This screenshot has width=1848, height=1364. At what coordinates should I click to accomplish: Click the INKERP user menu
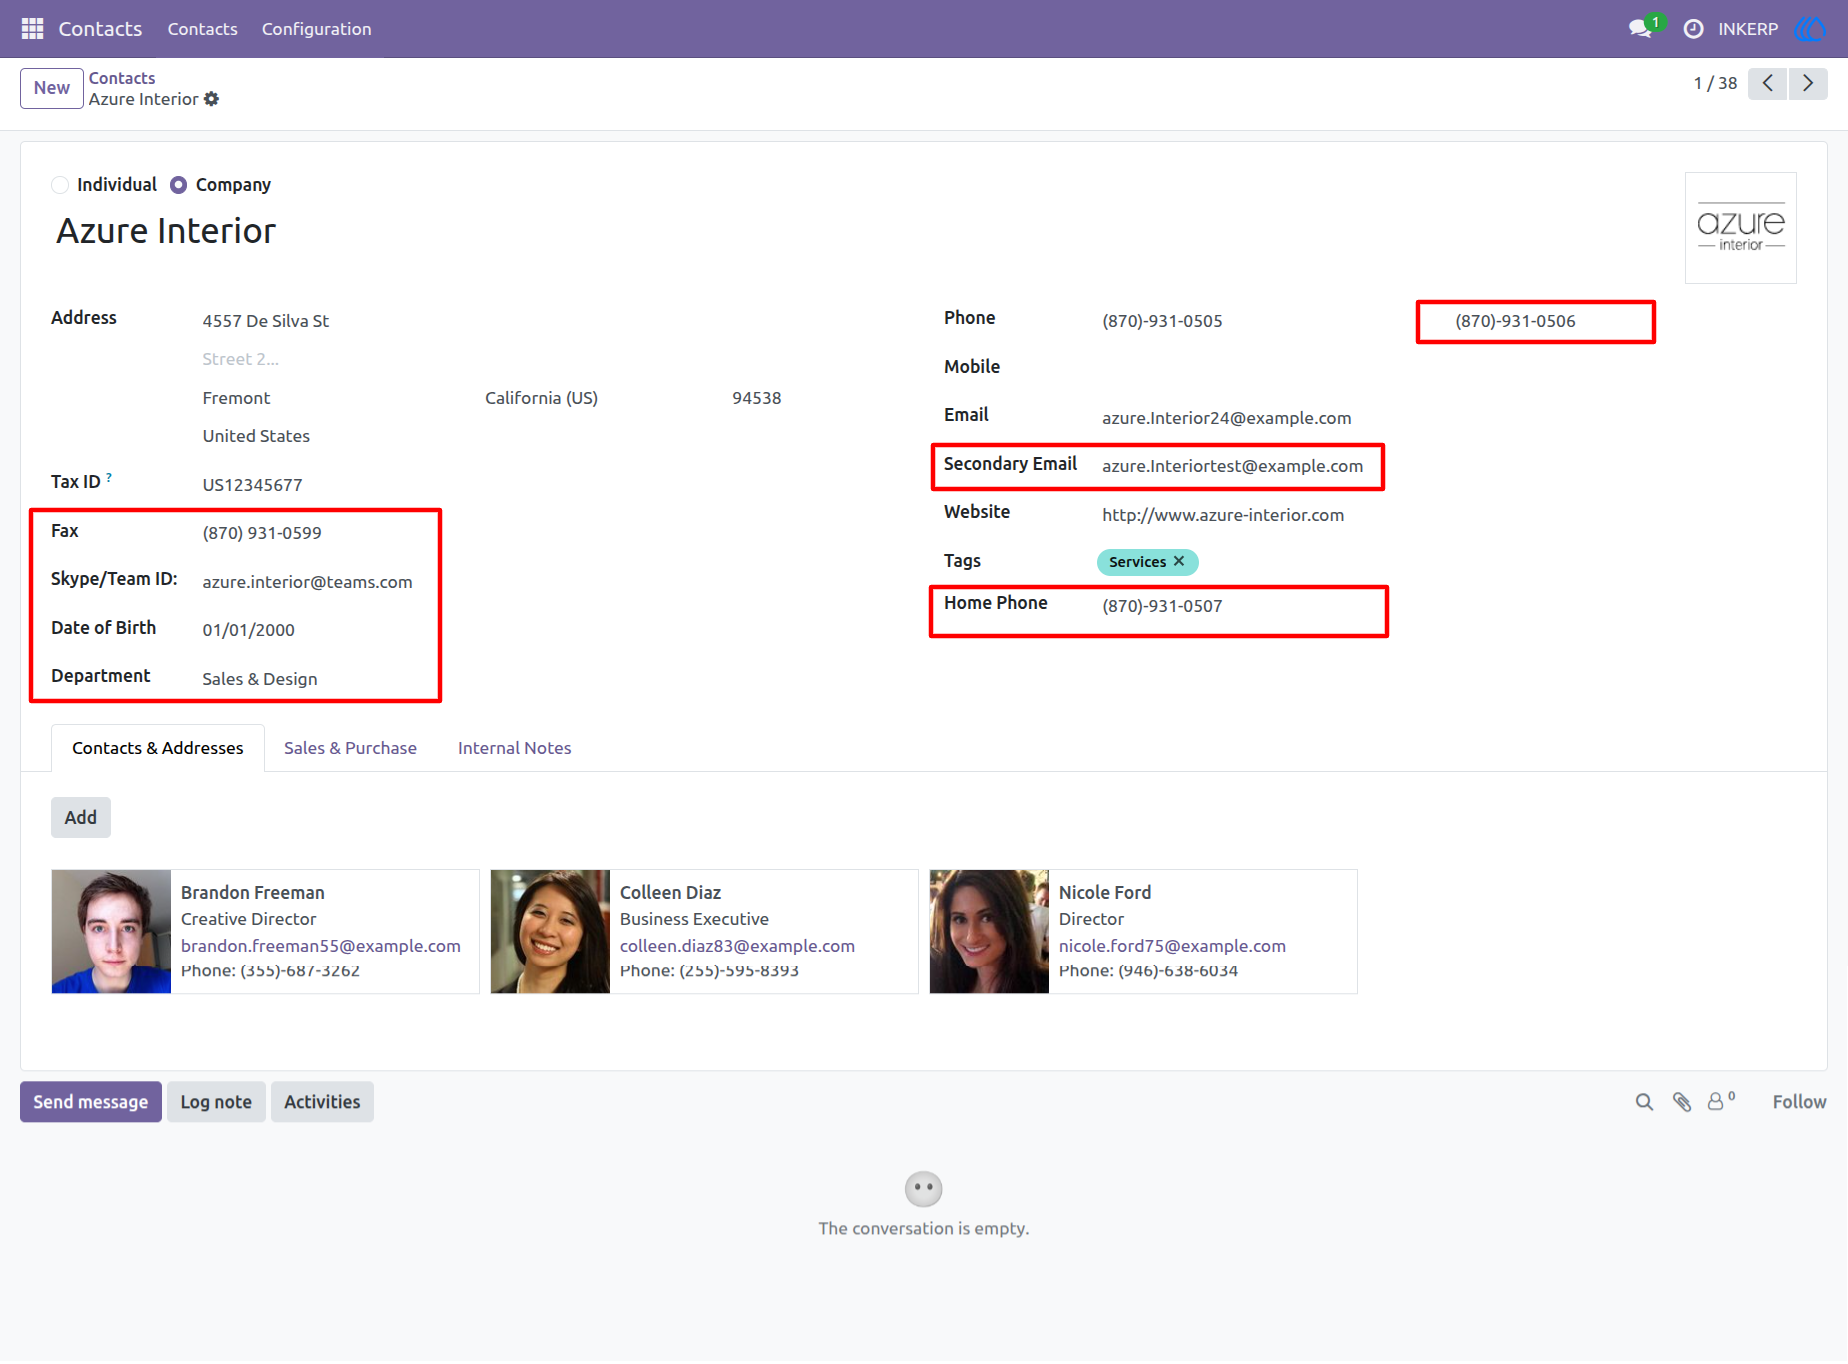click(1748, 29)
